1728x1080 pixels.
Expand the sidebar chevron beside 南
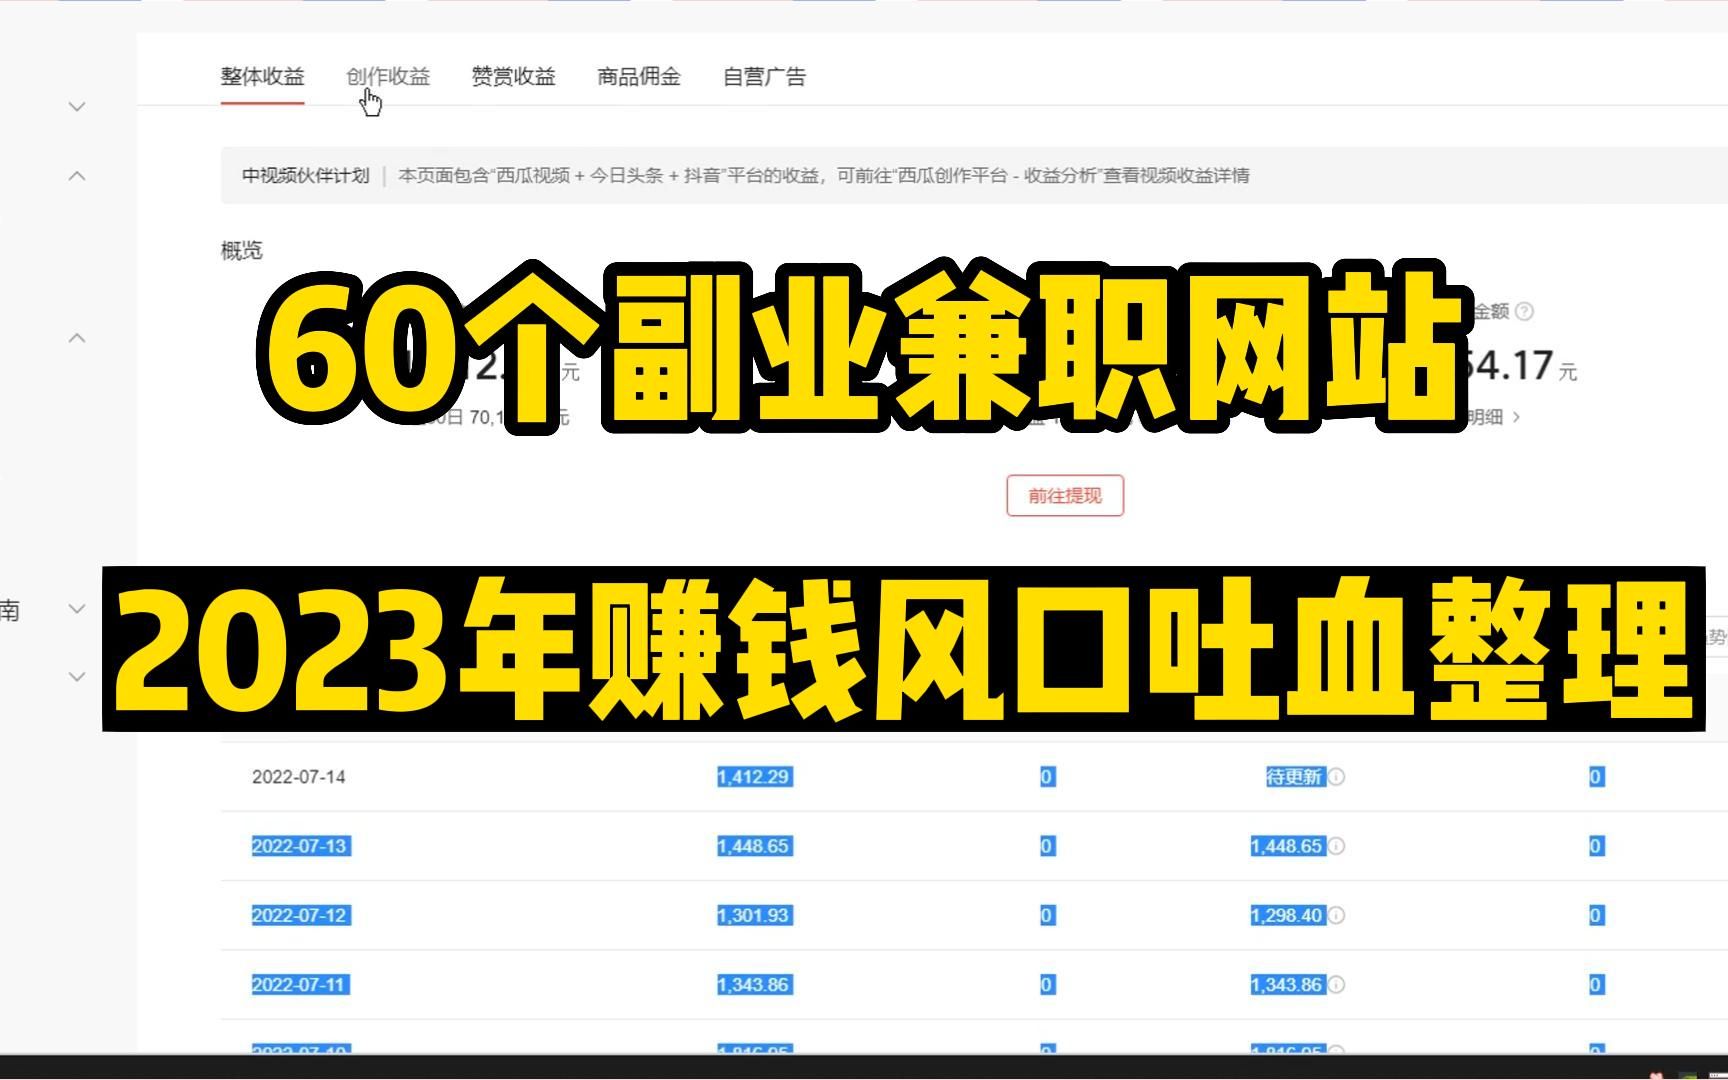[x=77, y=609]
